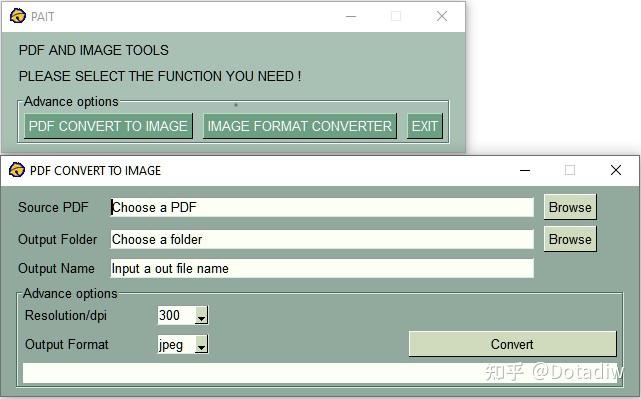The image size is (641, 399).
Task: Click the PAIT window app icon
Action: [x=18, y=16]
